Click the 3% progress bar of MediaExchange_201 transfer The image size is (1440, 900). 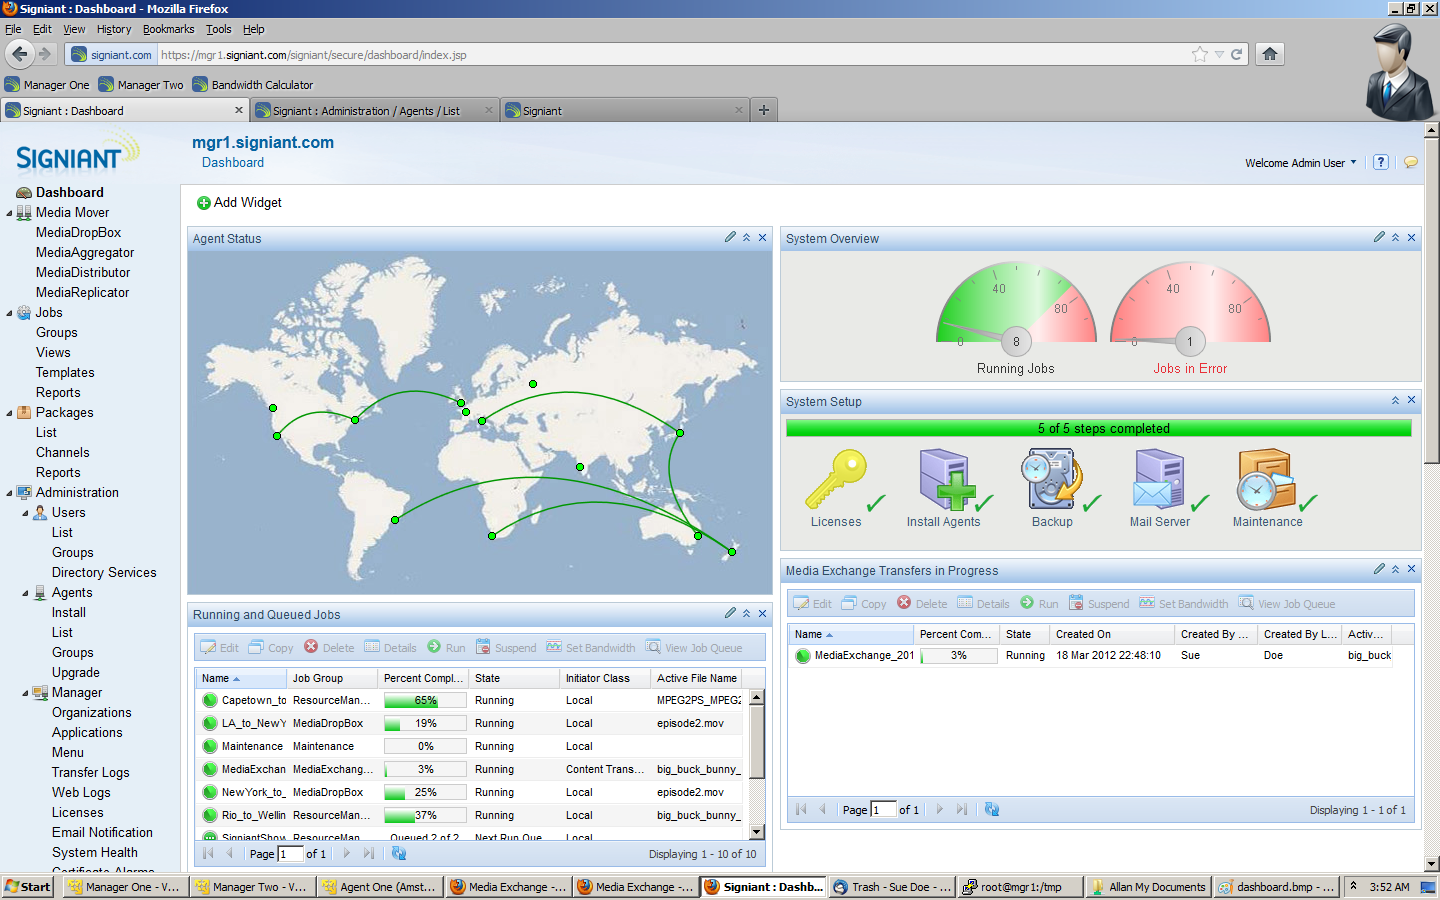959,656
